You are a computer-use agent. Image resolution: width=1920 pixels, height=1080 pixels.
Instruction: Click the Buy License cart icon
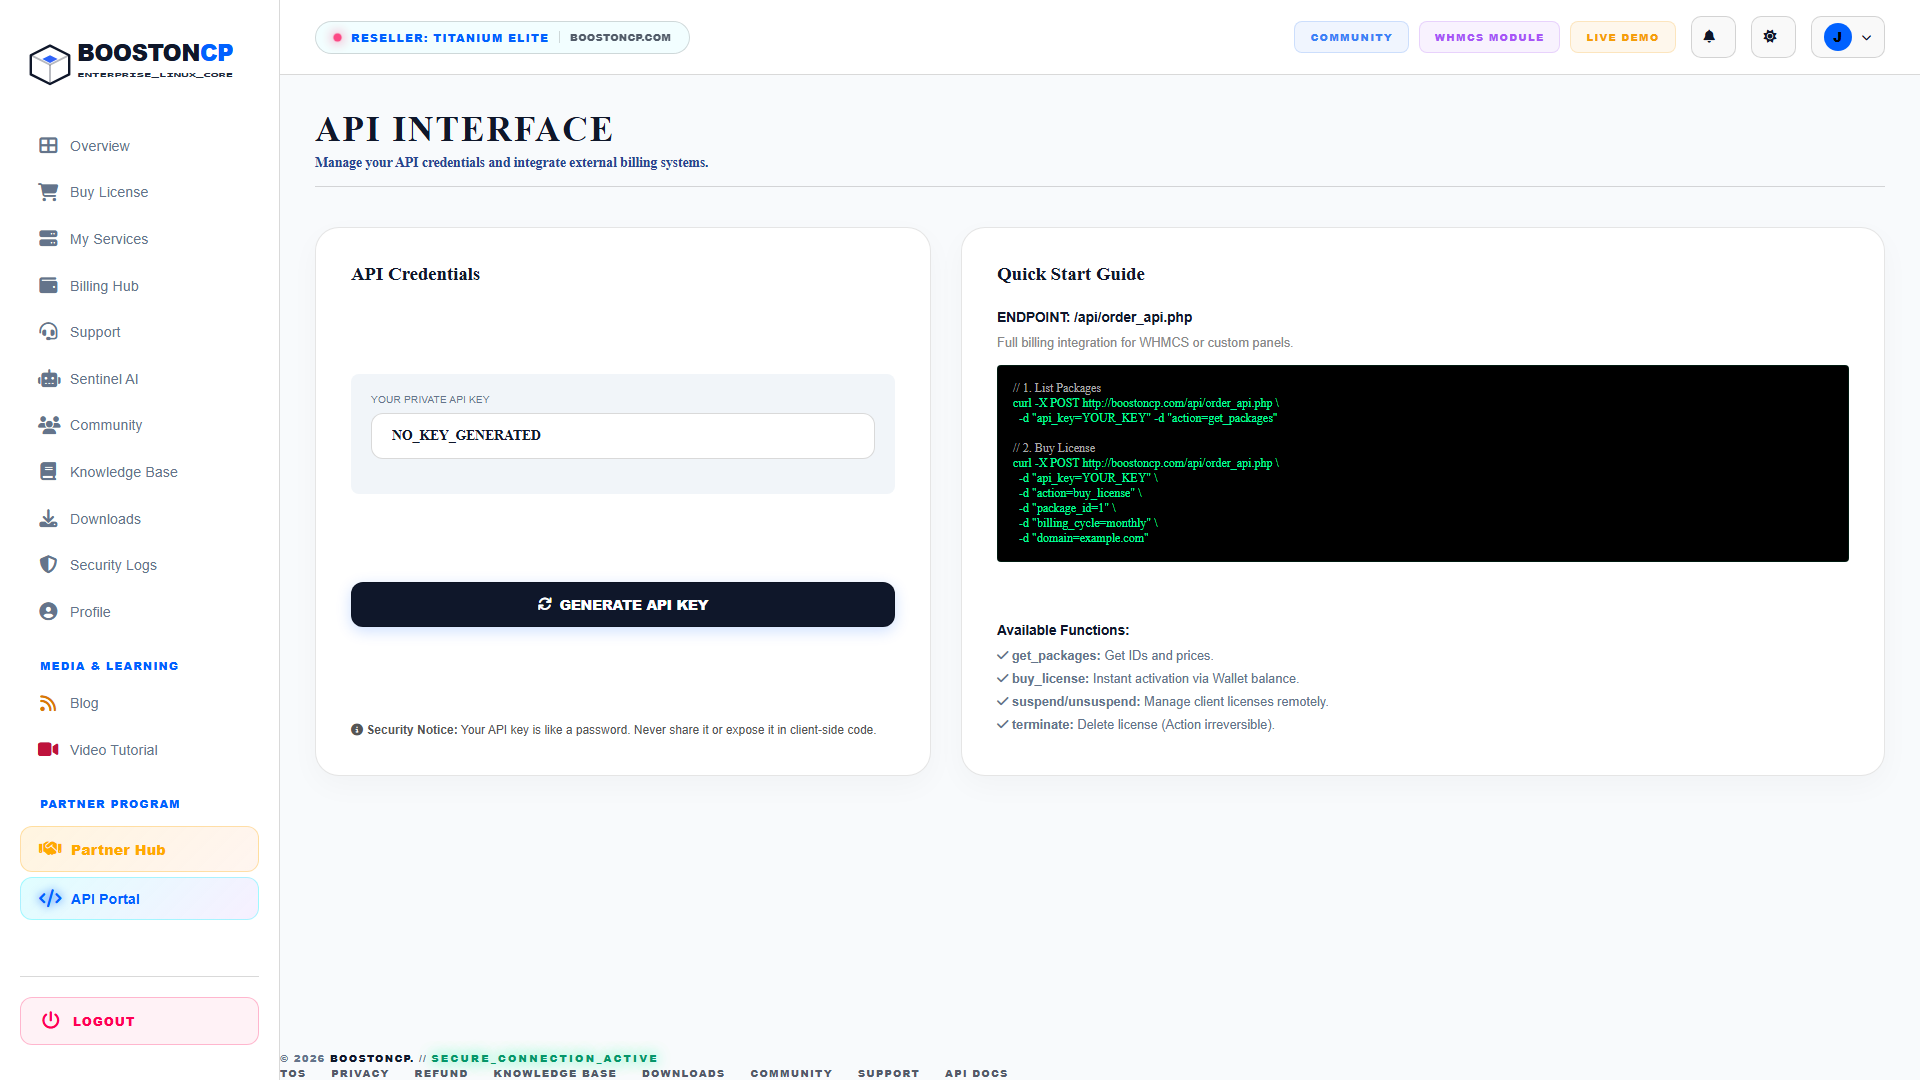click(x=48, y=192)
